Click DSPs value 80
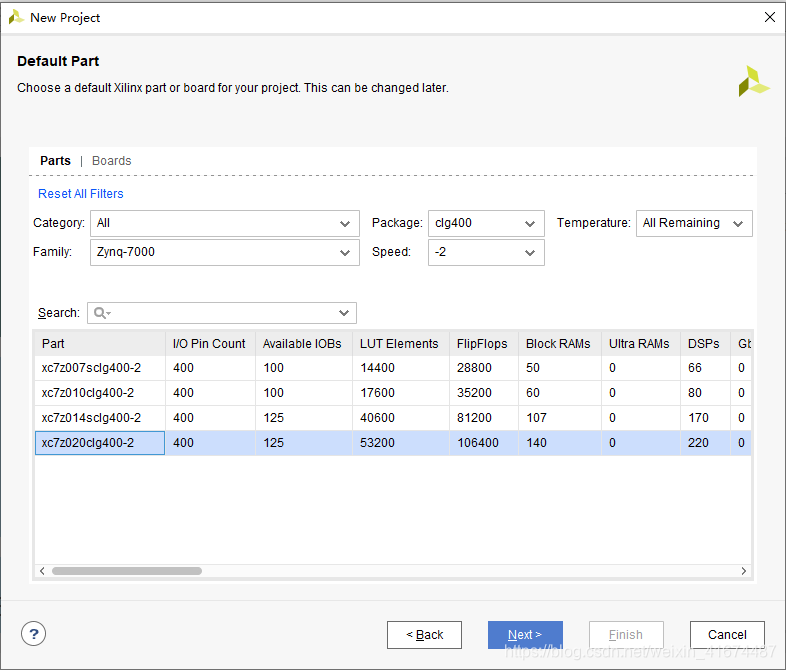The height and width of the screenshot is (670, 786). pyautogui.click(x=695, y=393)
